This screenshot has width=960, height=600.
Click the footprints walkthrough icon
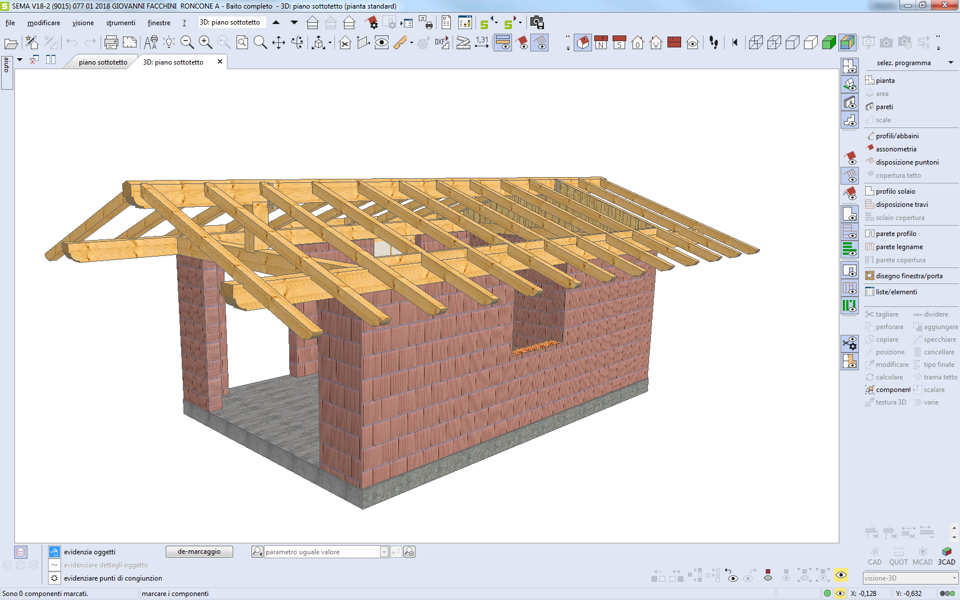click(x=714, y=43)
